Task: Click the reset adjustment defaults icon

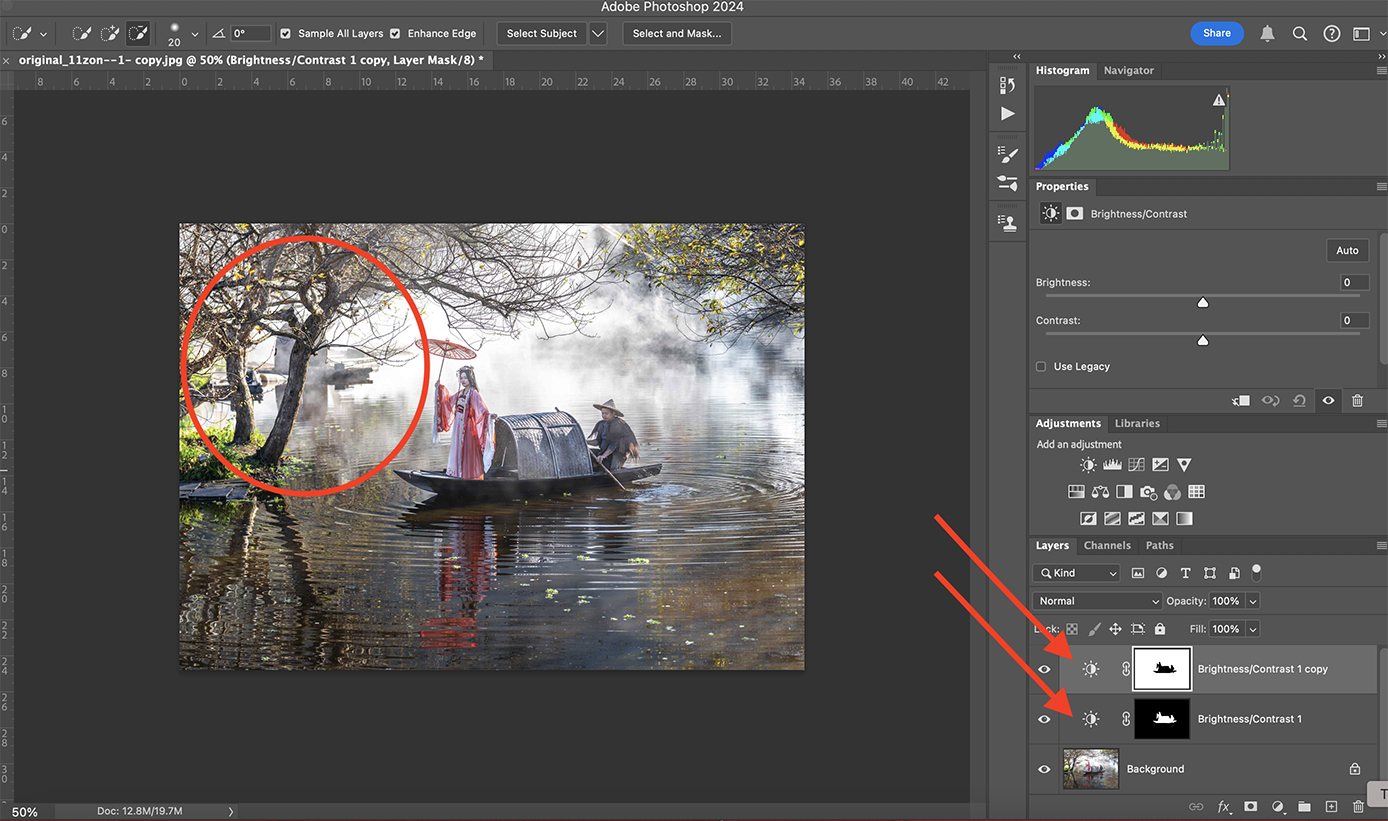Action: click(1299, 400)
